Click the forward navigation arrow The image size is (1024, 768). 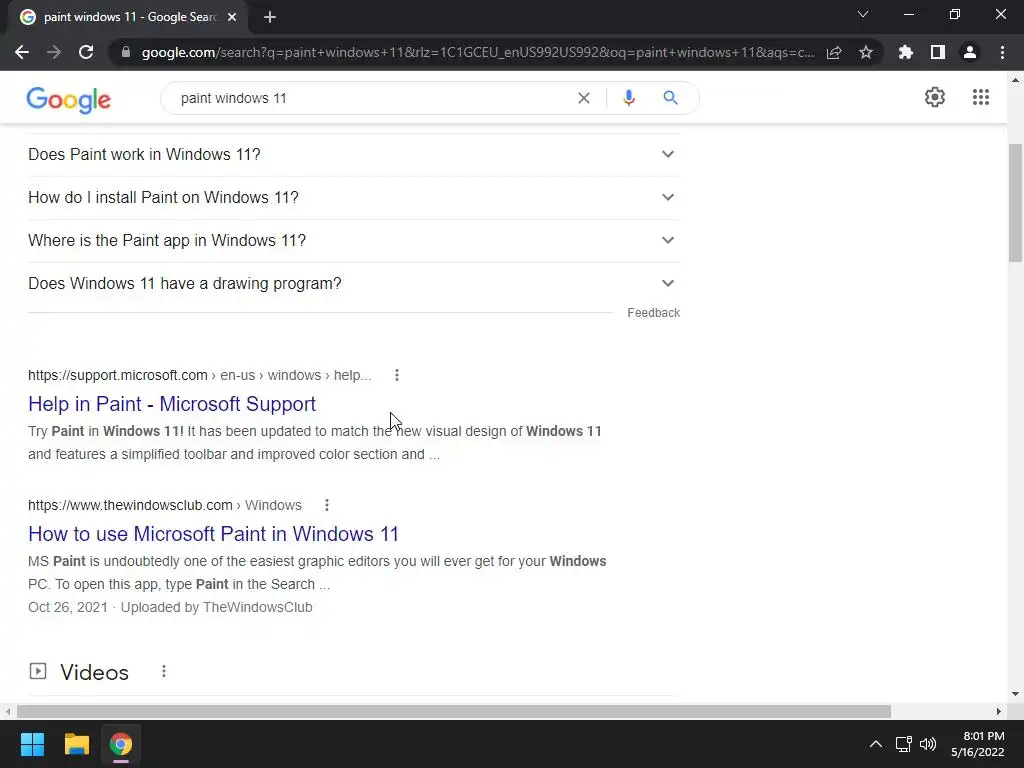(54, 52)
